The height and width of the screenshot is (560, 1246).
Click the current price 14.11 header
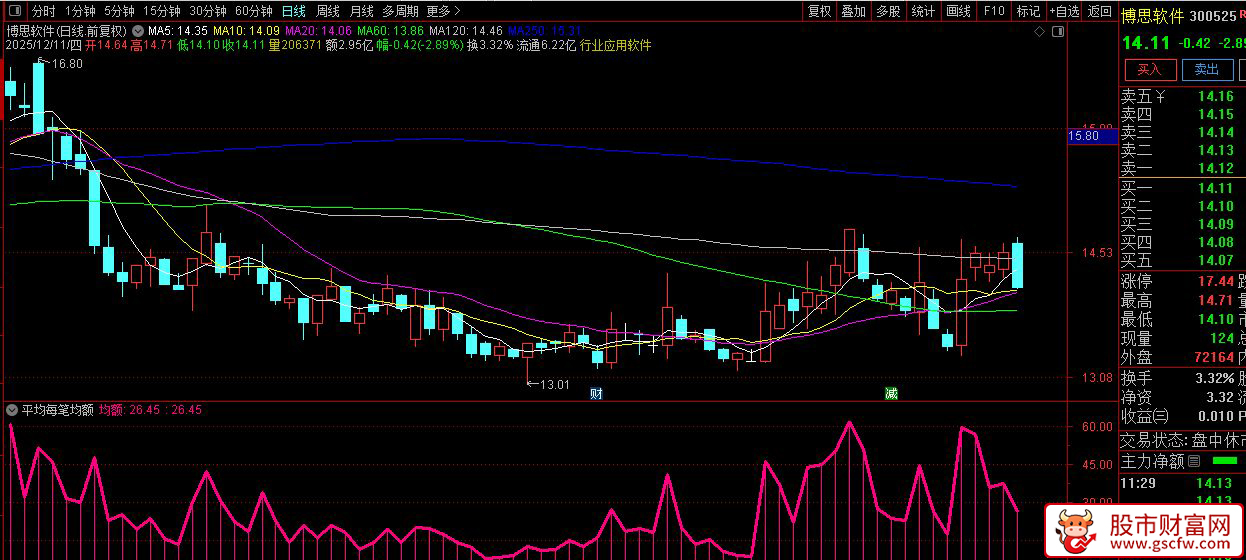tap(1144, 43)
